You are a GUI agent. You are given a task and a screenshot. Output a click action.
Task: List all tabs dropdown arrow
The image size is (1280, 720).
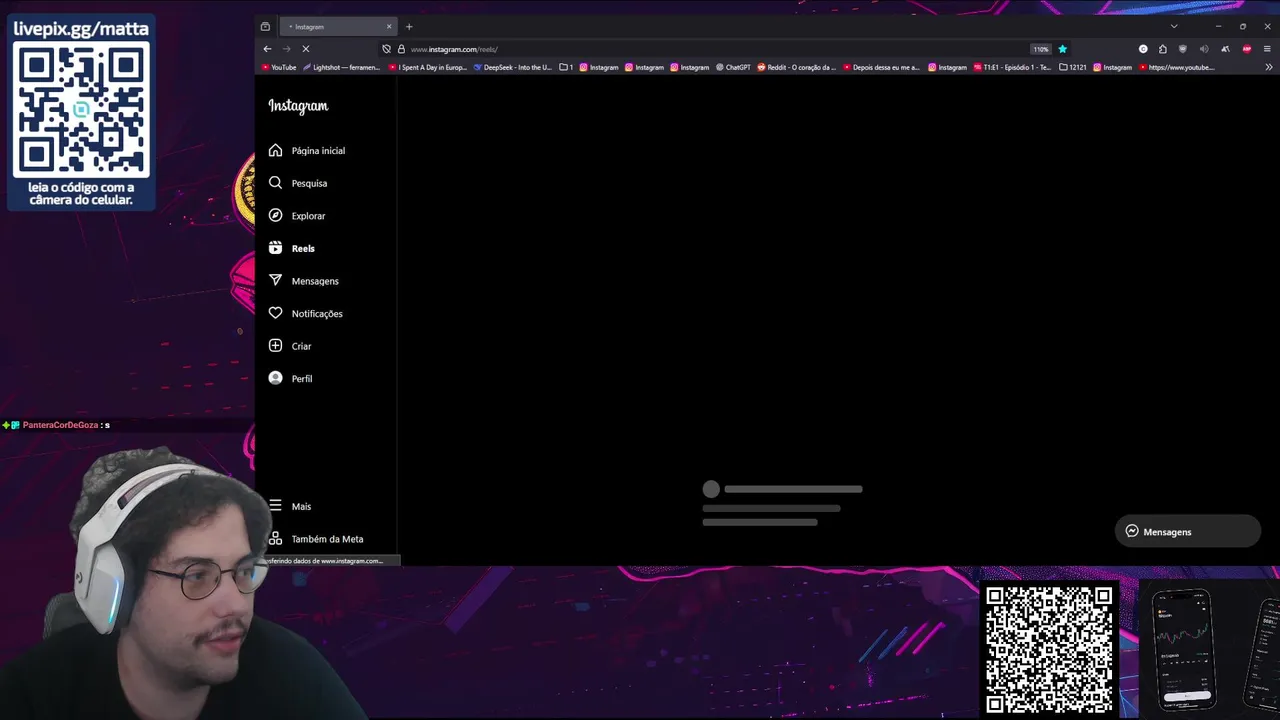point(1174,27)
